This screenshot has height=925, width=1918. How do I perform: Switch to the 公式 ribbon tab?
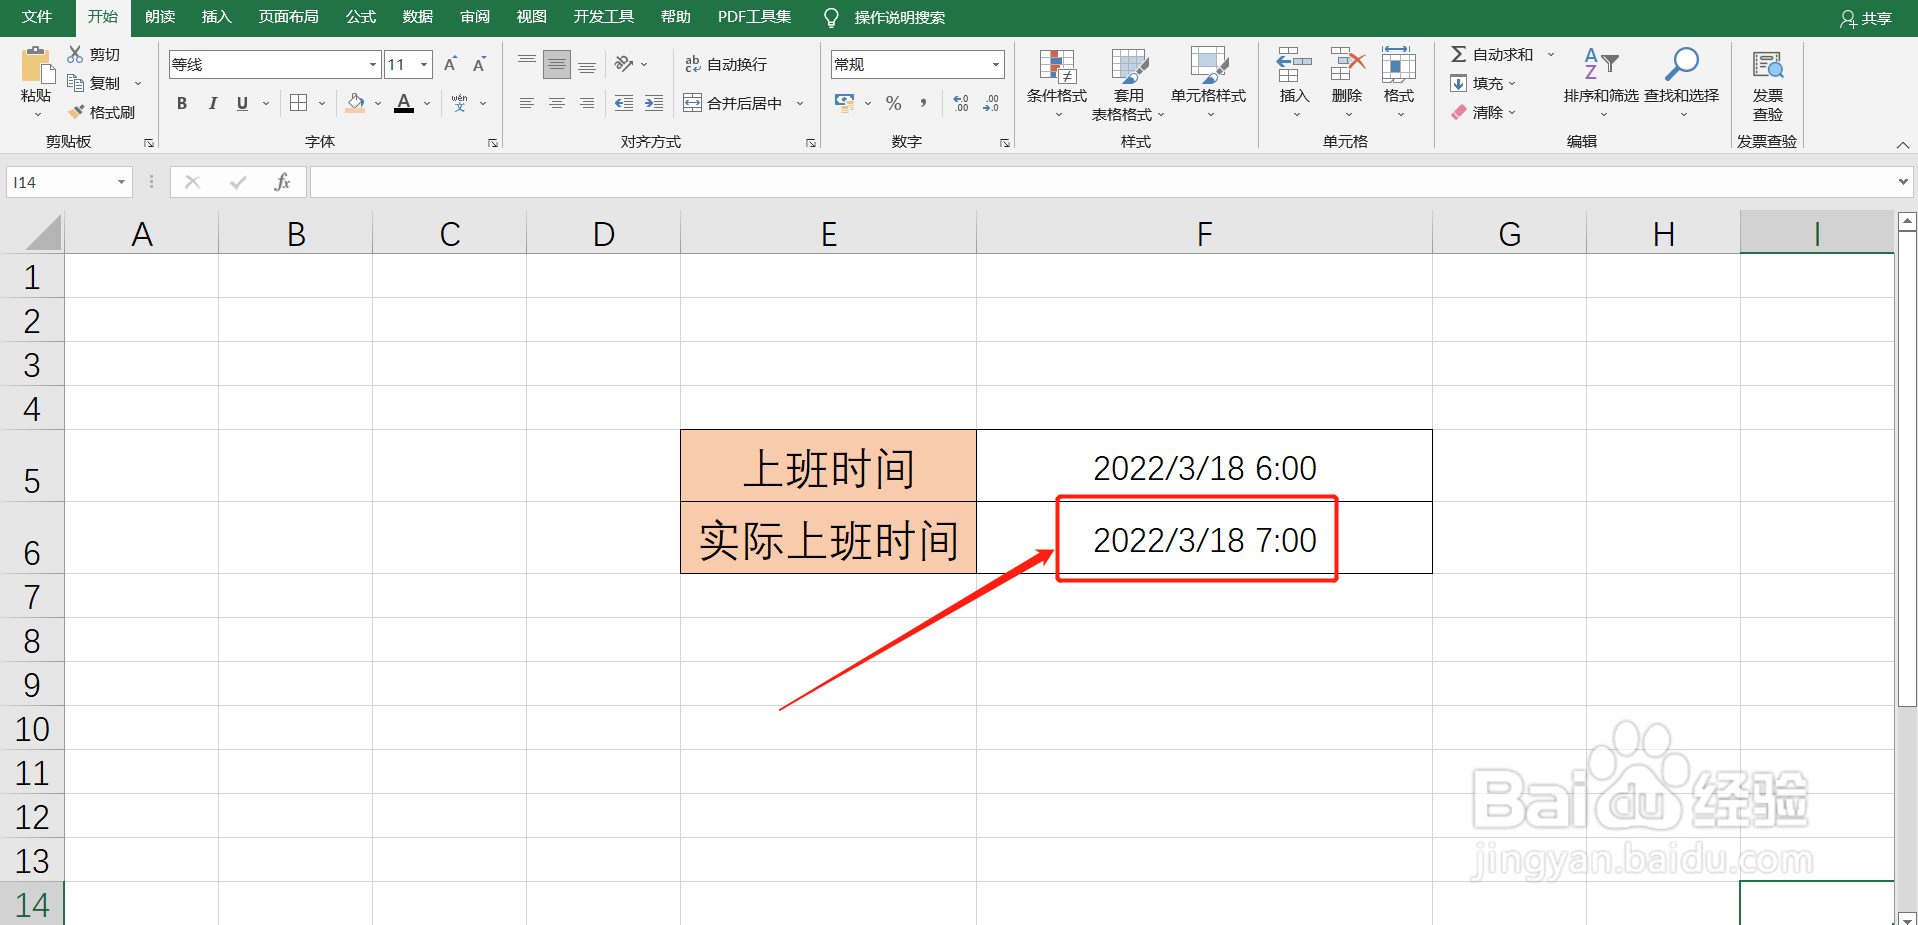click(359, 17)
